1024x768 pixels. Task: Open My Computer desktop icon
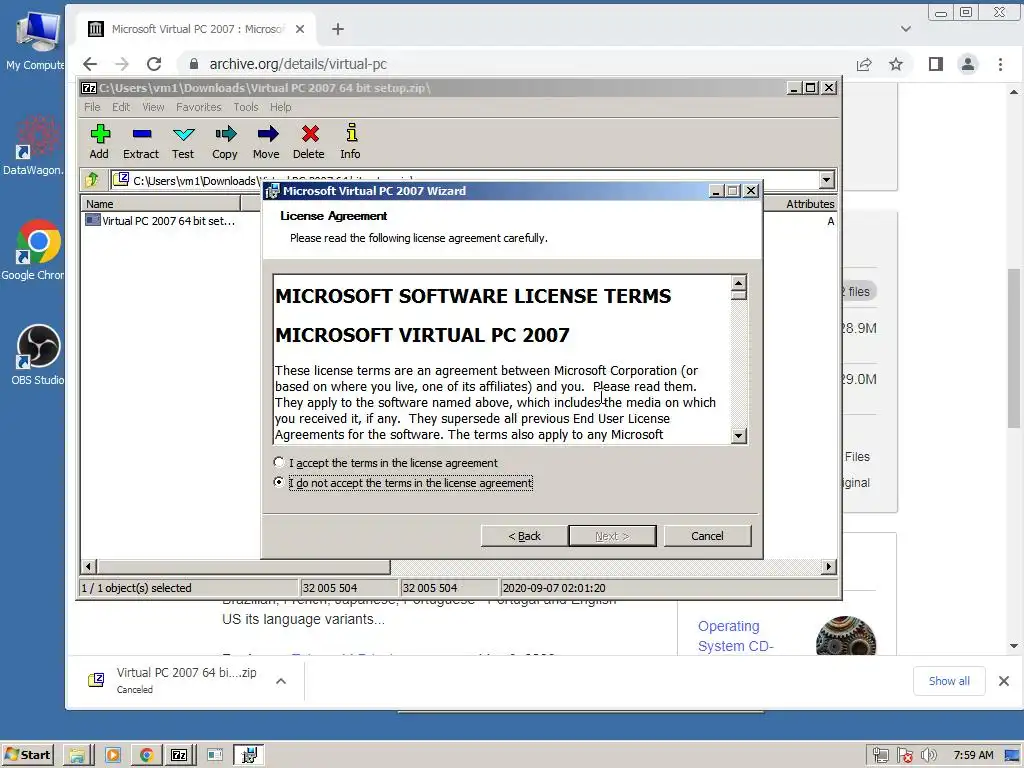(36, 40)
